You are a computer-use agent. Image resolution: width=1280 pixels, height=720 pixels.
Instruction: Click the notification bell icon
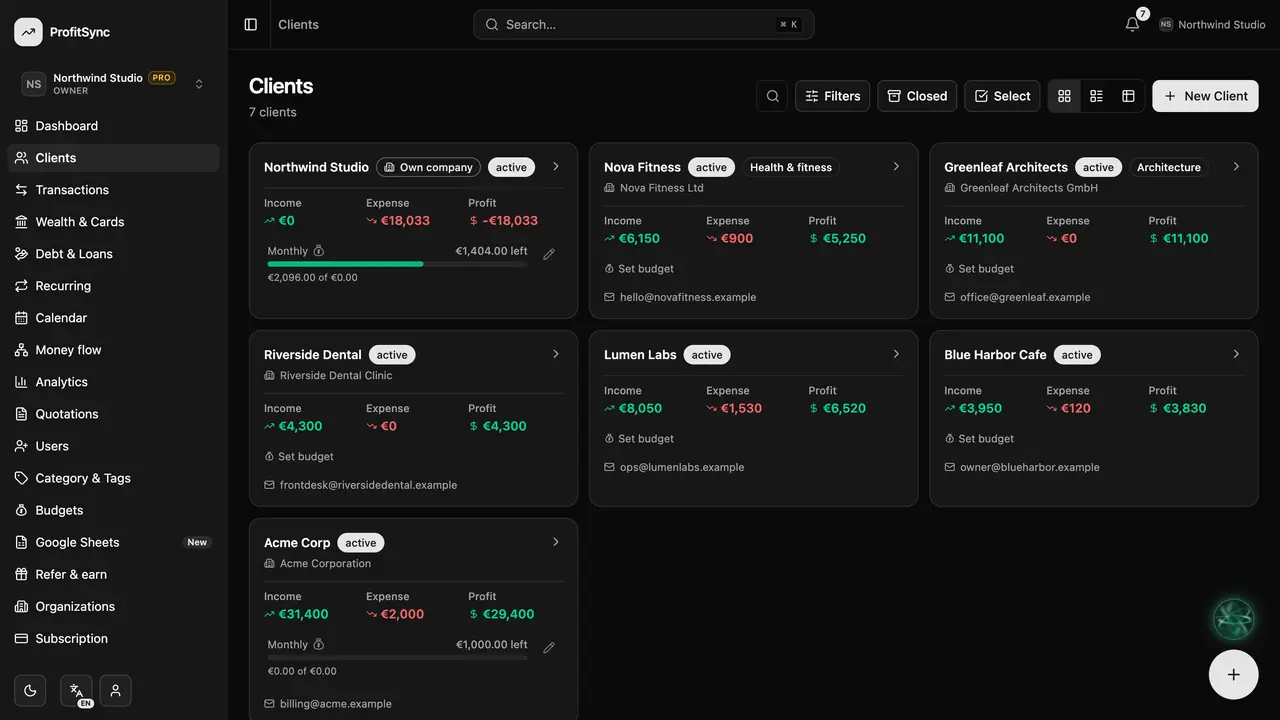[1132, 24]
